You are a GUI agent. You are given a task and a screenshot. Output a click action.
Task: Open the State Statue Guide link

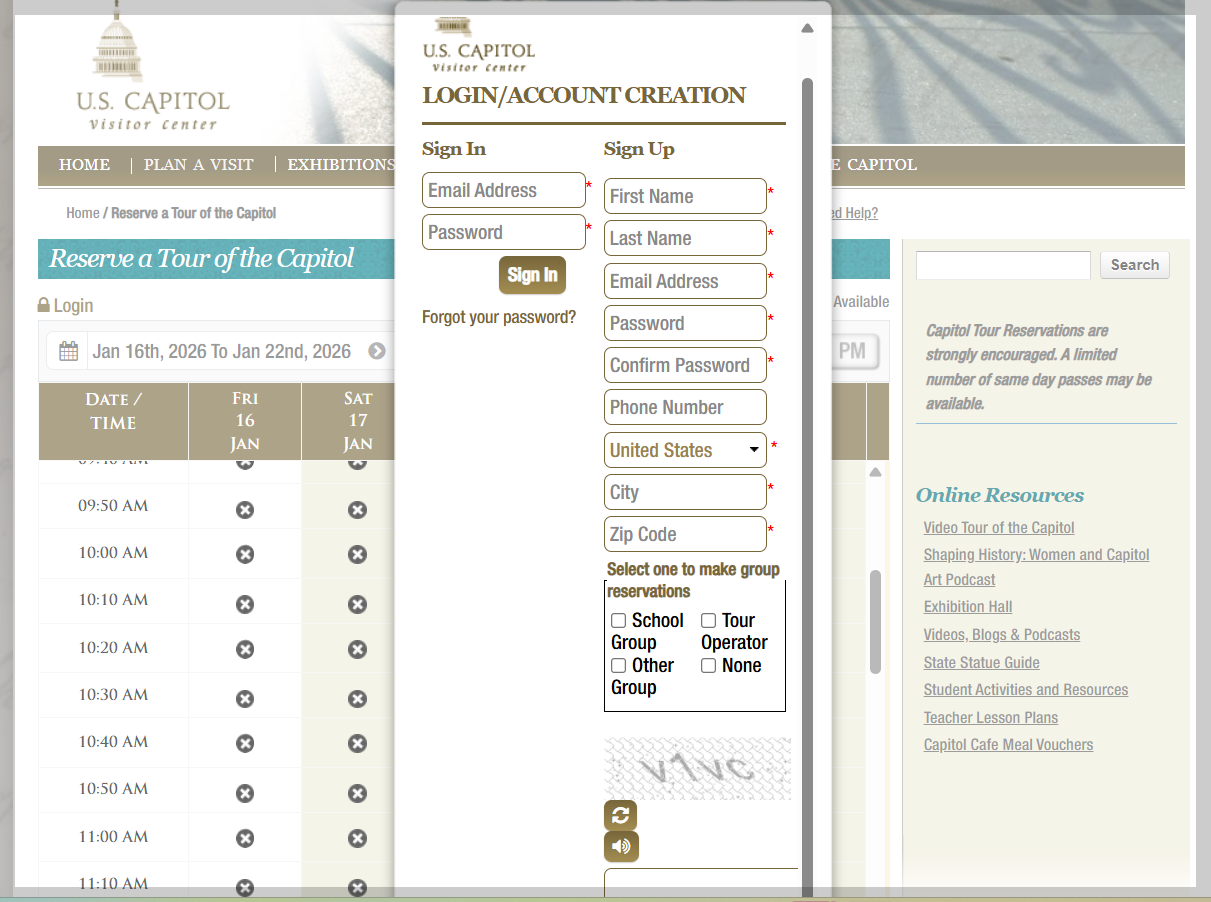click(x=982, y=663)
